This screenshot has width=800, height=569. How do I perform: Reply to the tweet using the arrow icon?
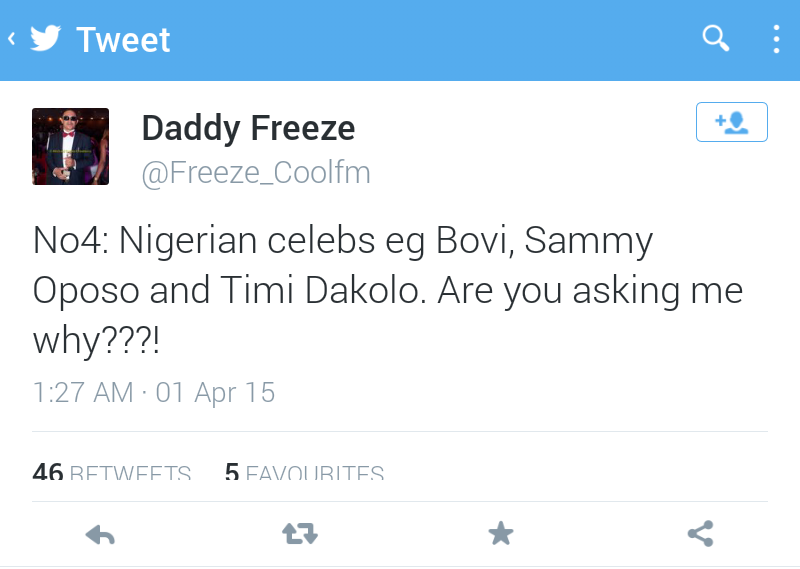(100, 535)
